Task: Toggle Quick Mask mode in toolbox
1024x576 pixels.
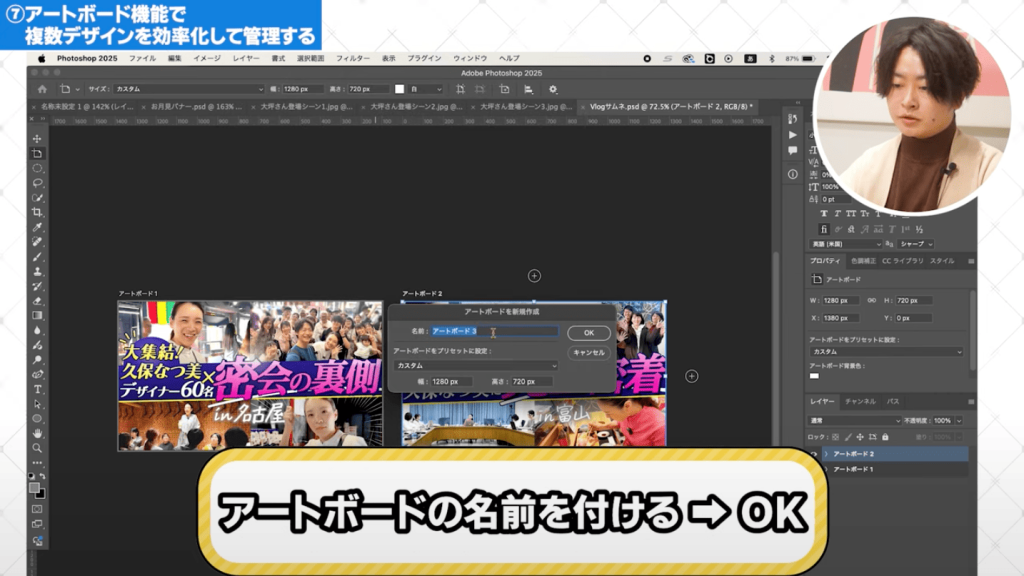Action: click(37, 509)
